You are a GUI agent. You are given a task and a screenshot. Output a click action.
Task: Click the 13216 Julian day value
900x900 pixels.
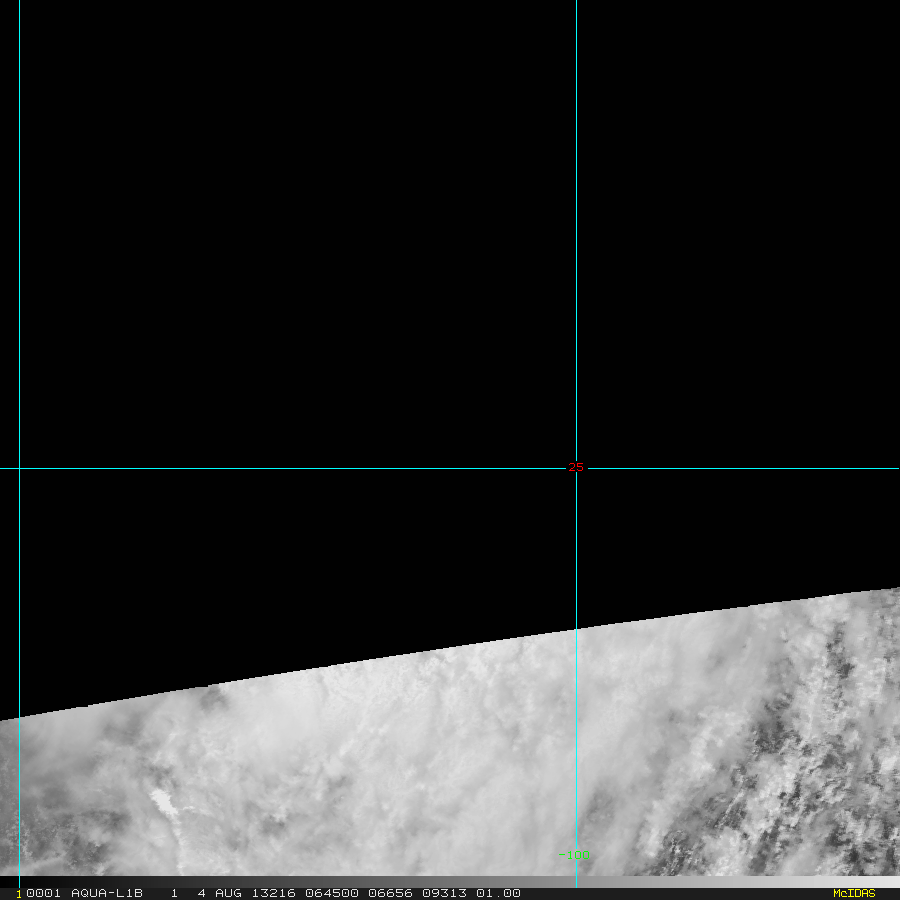point(274,893)
